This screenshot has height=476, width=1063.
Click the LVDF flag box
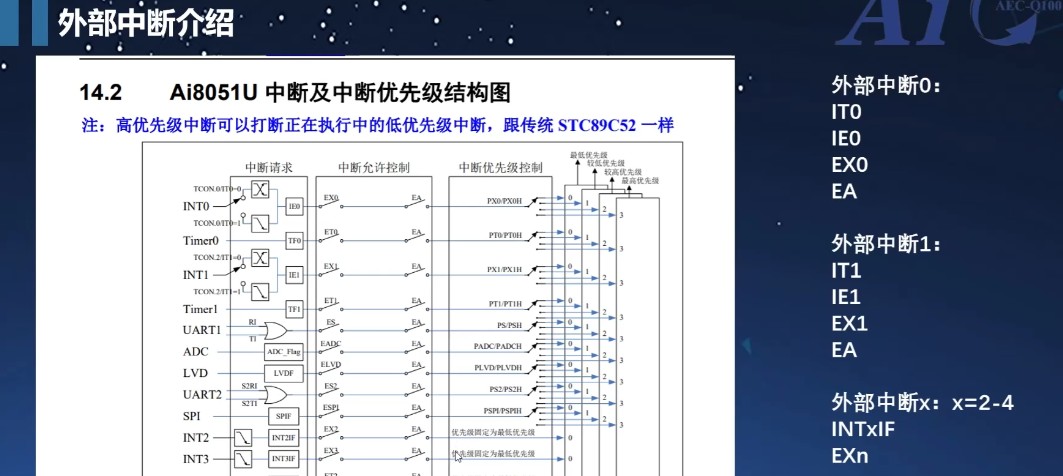[283, 373]
